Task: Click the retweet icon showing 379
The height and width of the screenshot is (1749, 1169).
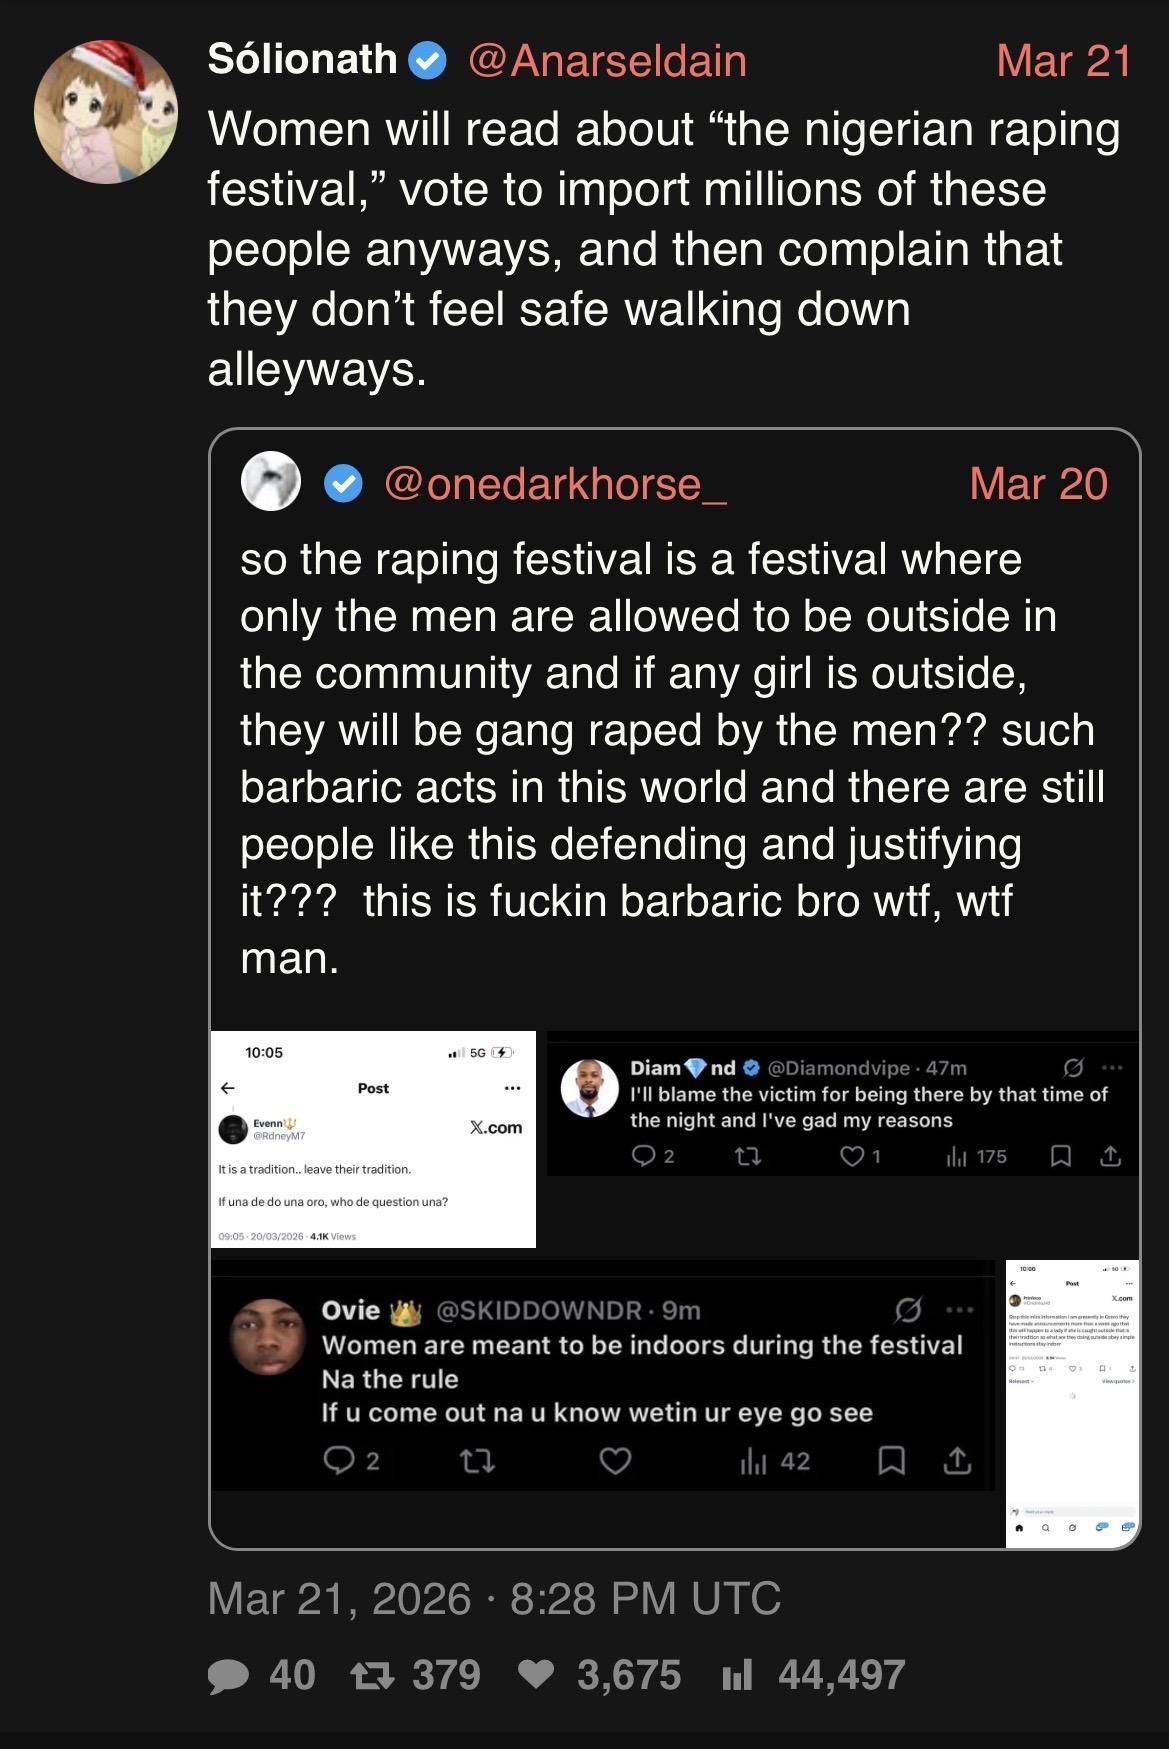Action: [372, 1675]
